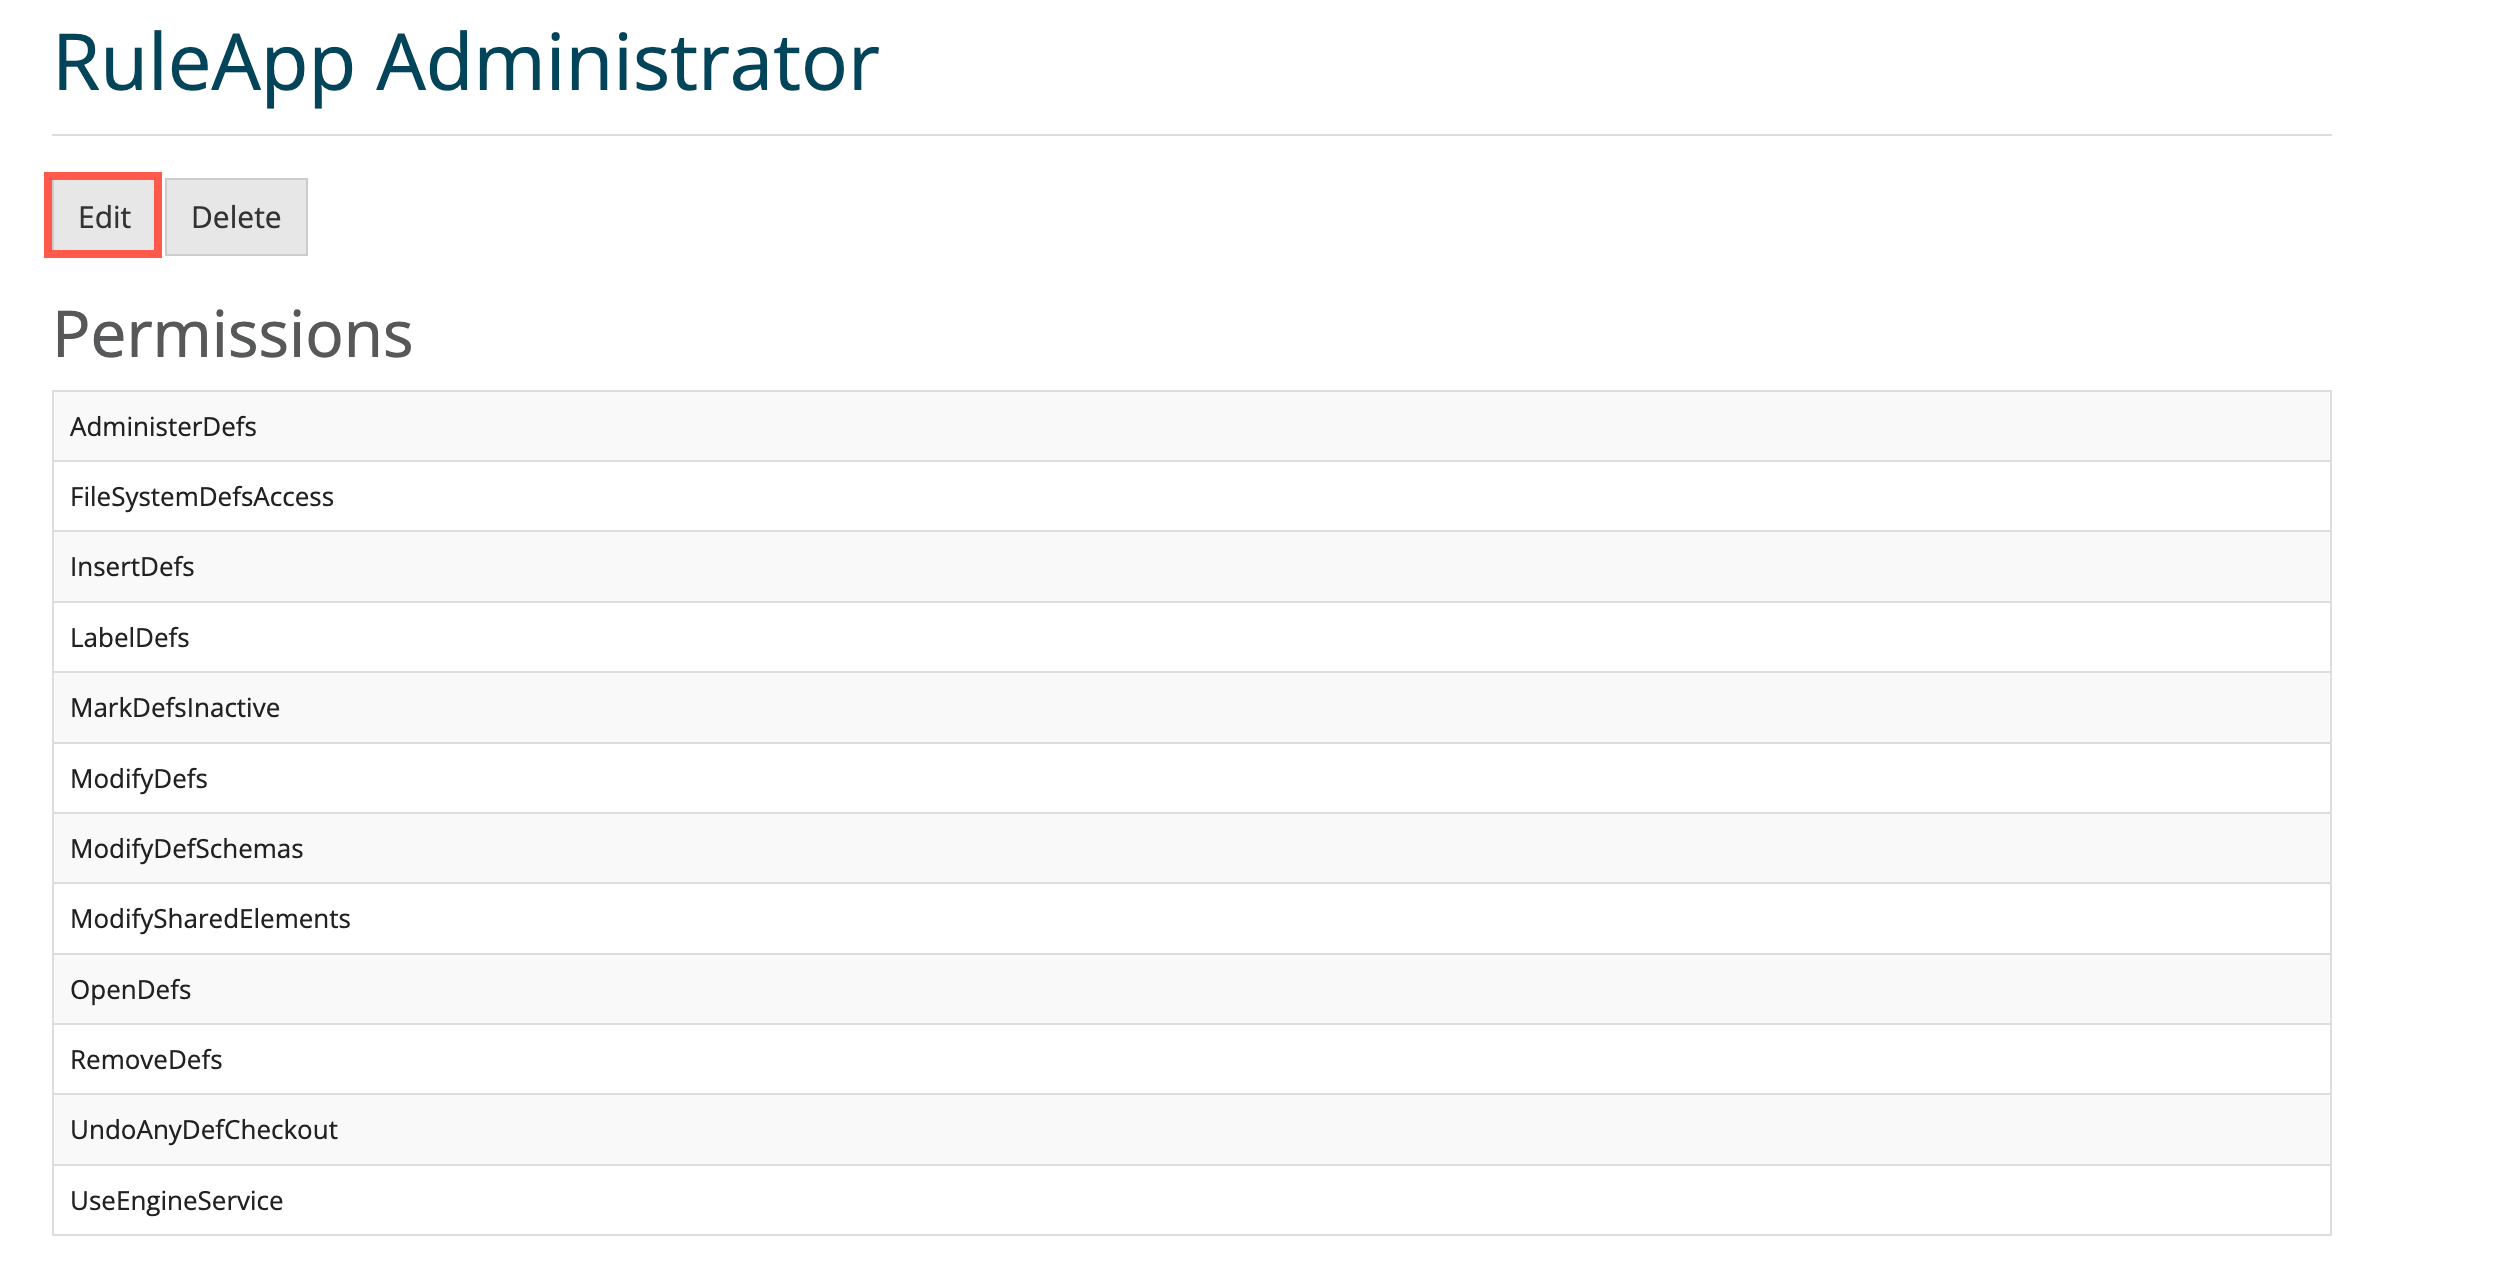The height and width of the screenshot is (1276, 2502).
Task: Click the ModifyDefs permission entry
Action: pyautogui.click(x=139, y=779)
